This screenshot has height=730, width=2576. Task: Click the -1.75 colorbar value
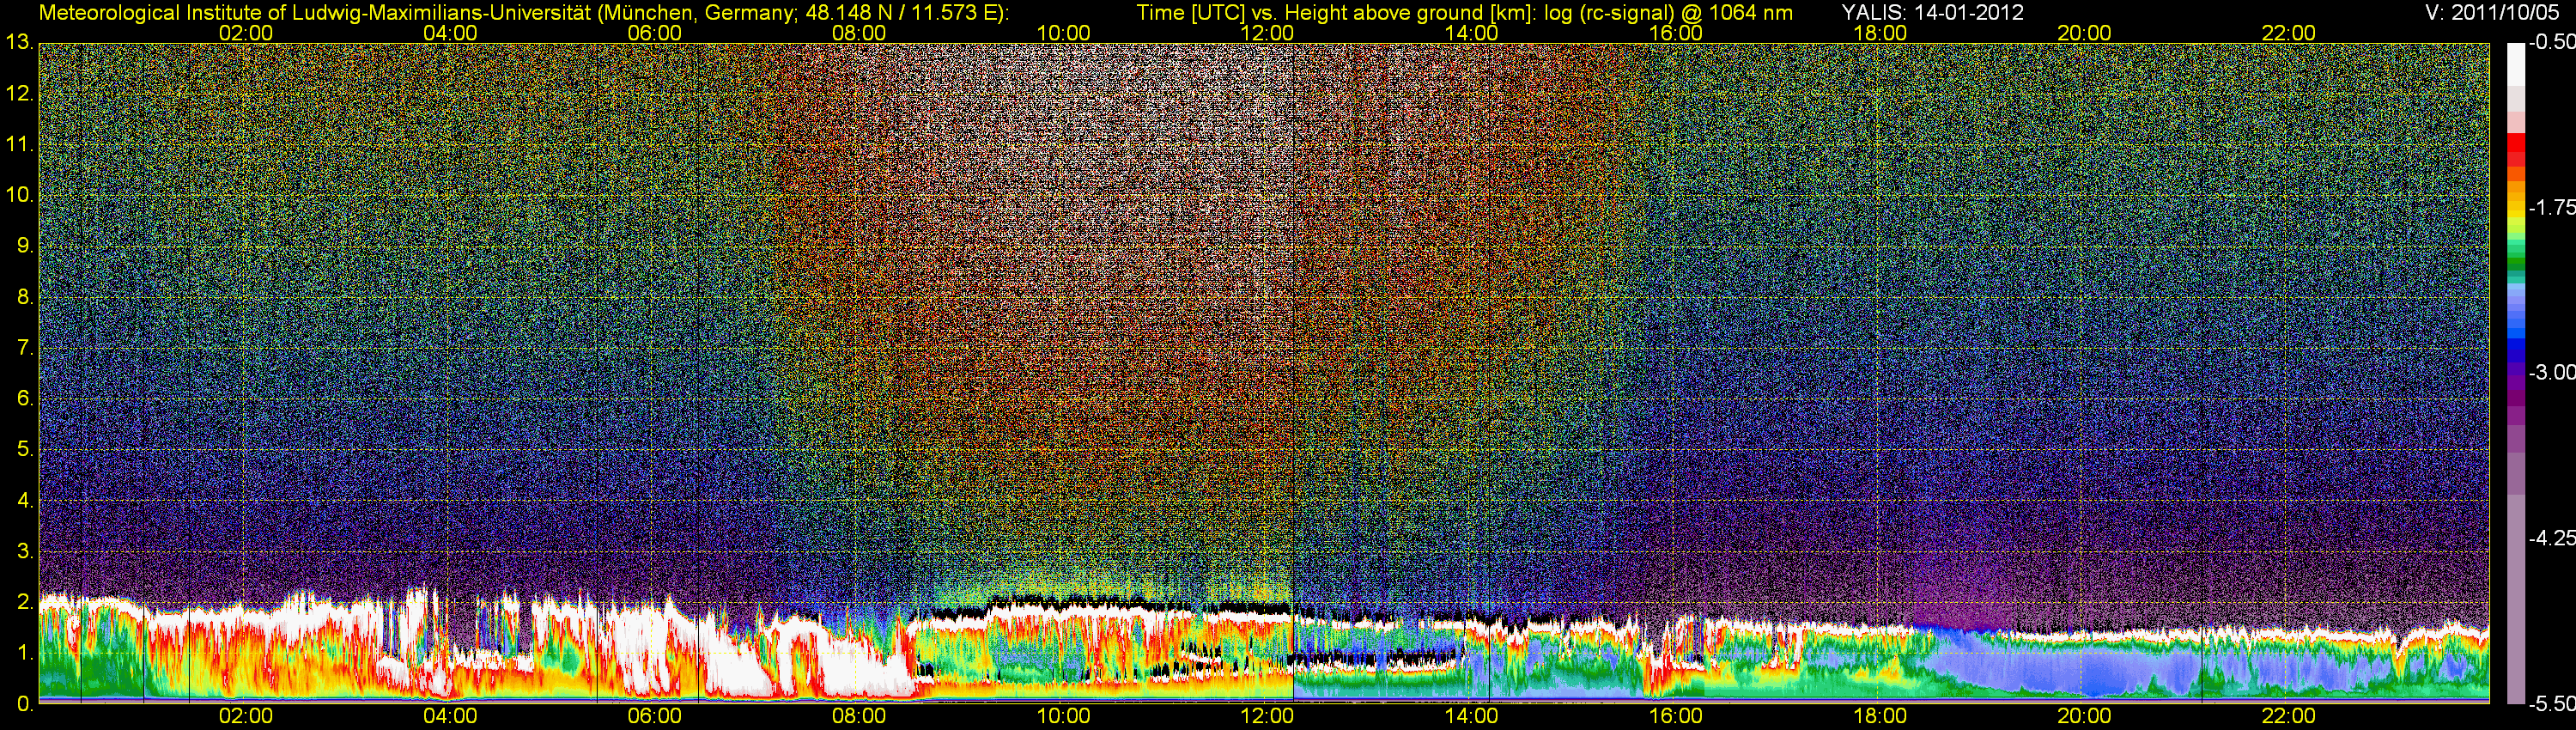tap(2551, 208)
